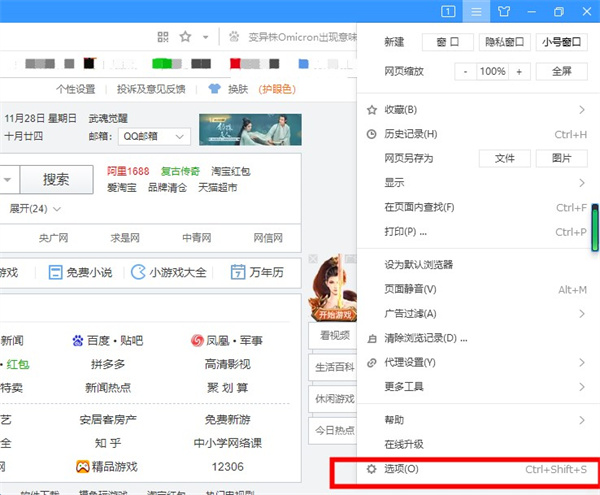Viewport: 600px width, 495px height.
Task: Open 历史记录(H) from the menu
Action: pyautogui.click(x=411, y=134)
